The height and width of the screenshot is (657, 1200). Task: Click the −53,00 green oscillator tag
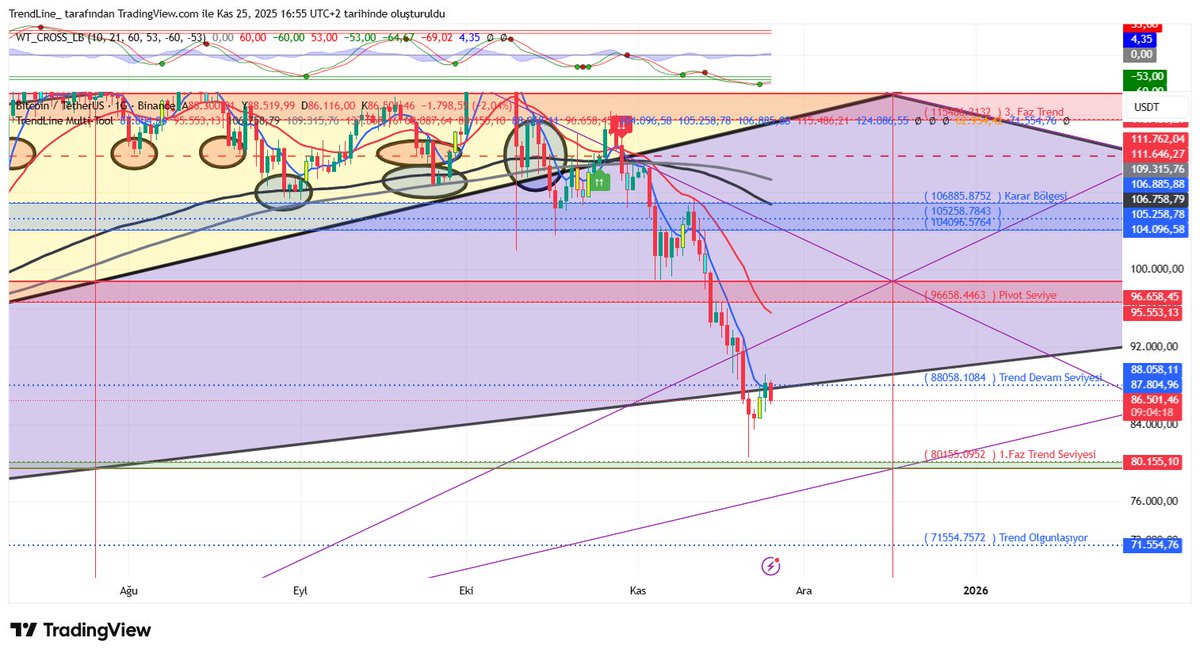1146,76
